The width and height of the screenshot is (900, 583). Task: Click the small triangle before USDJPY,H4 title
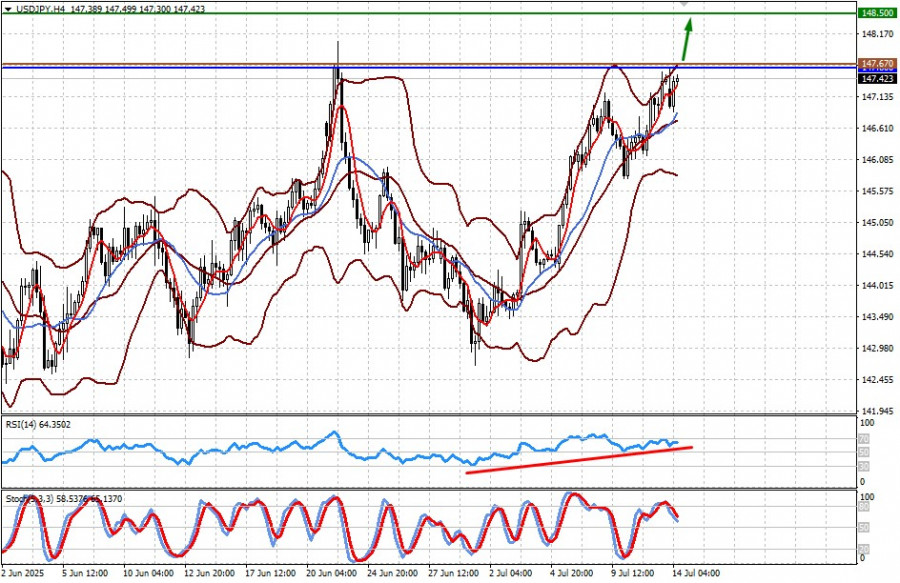click(8, 9)
